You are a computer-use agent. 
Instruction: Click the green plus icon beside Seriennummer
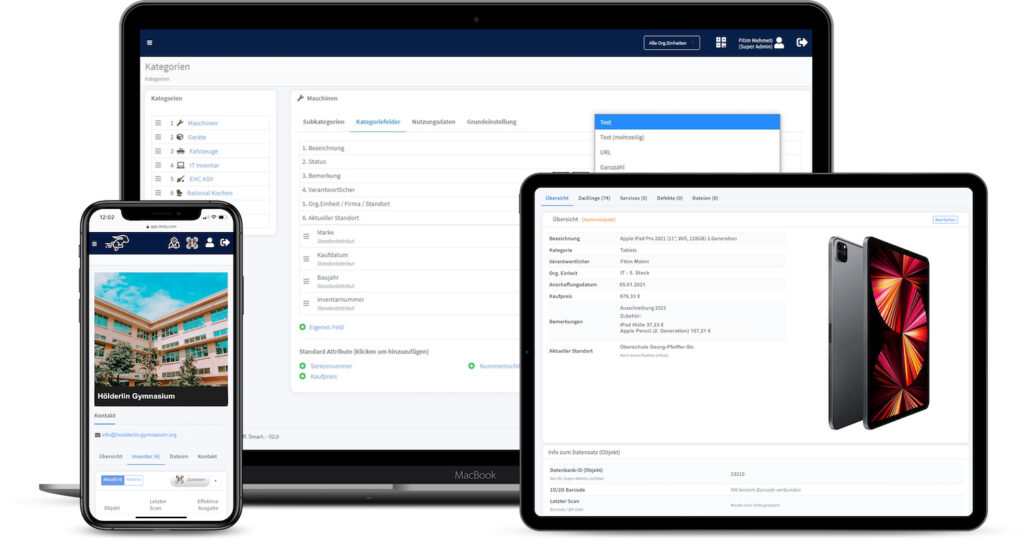pos(303,366)
